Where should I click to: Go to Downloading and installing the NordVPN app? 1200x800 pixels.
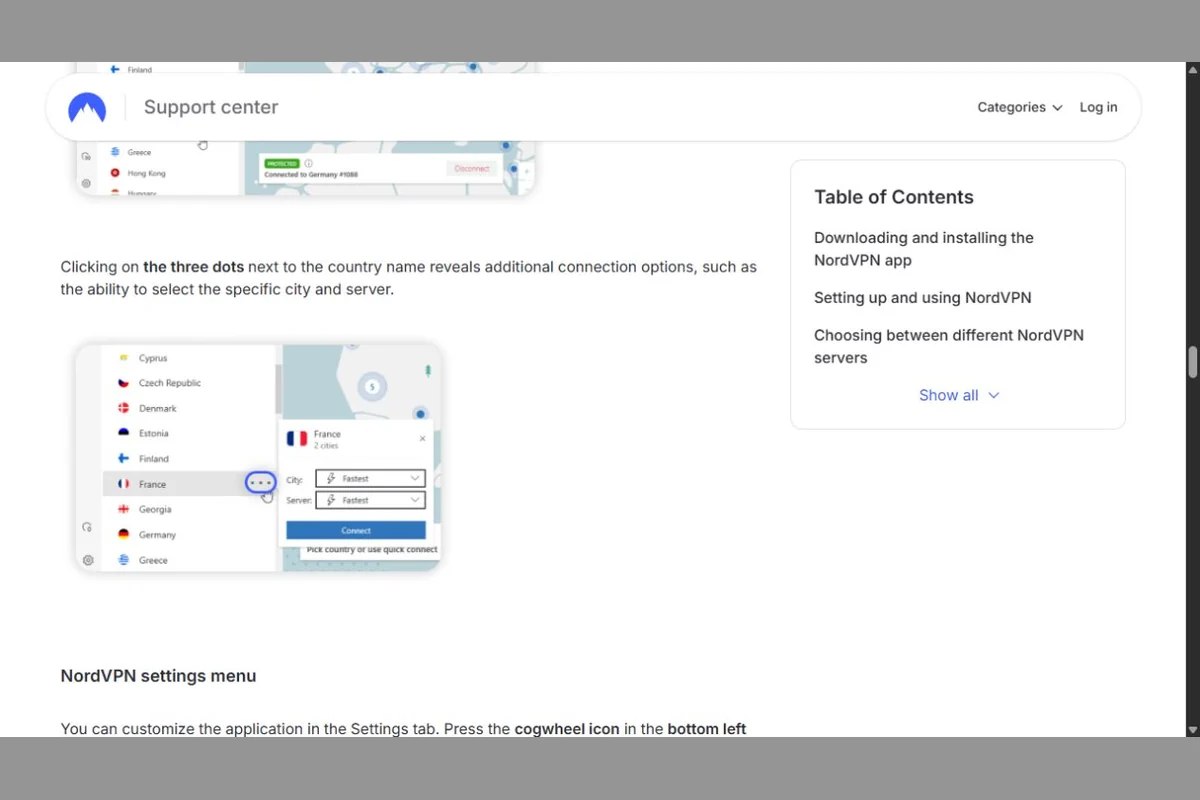point(923,249)
